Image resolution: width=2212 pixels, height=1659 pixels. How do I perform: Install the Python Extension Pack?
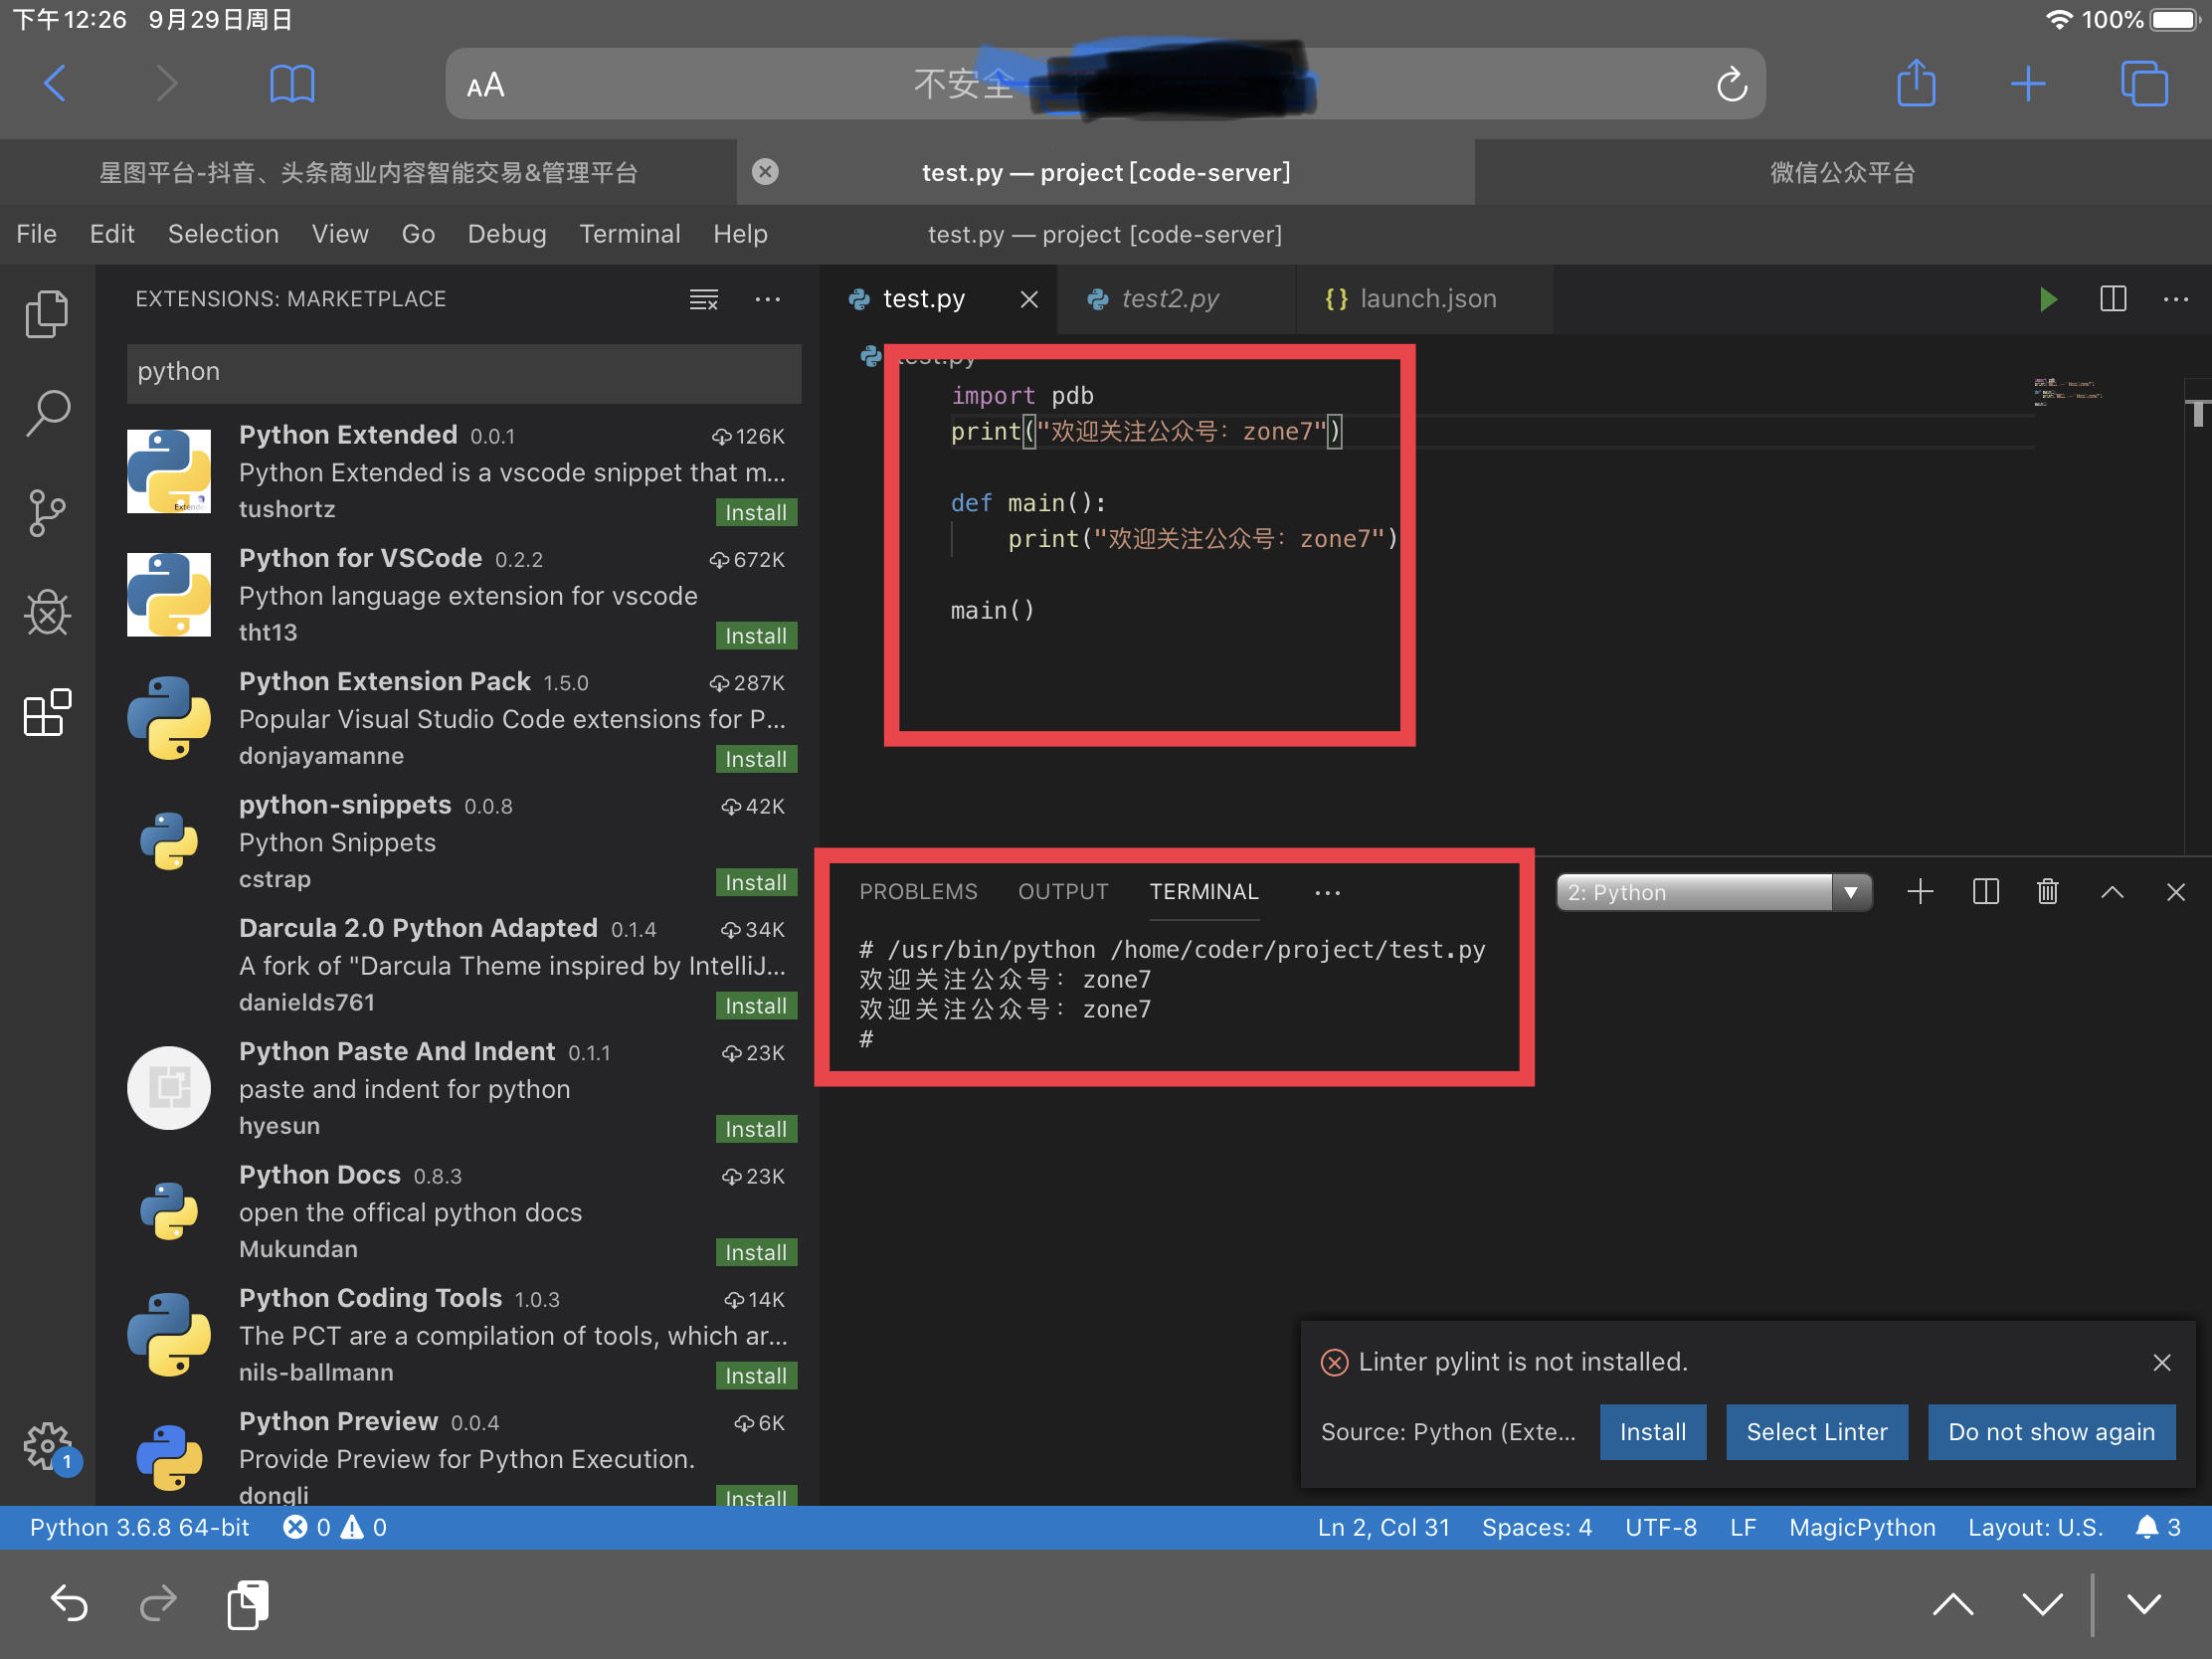point(756,759)
